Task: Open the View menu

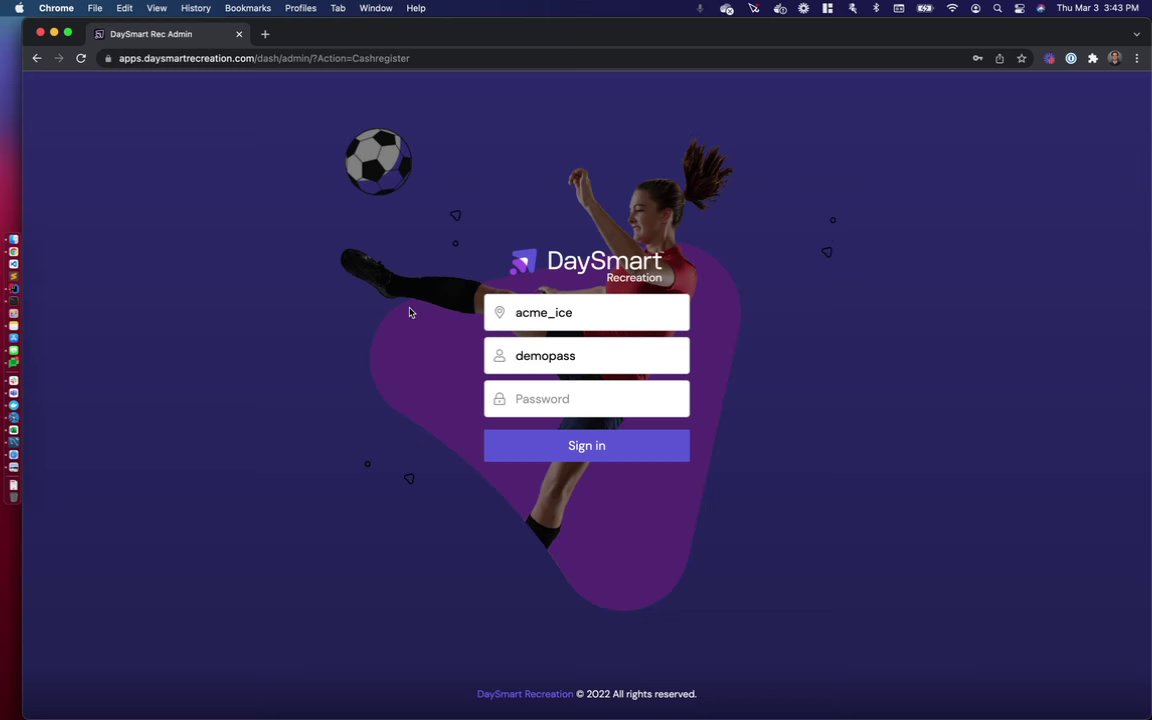Action: [156, 8]
